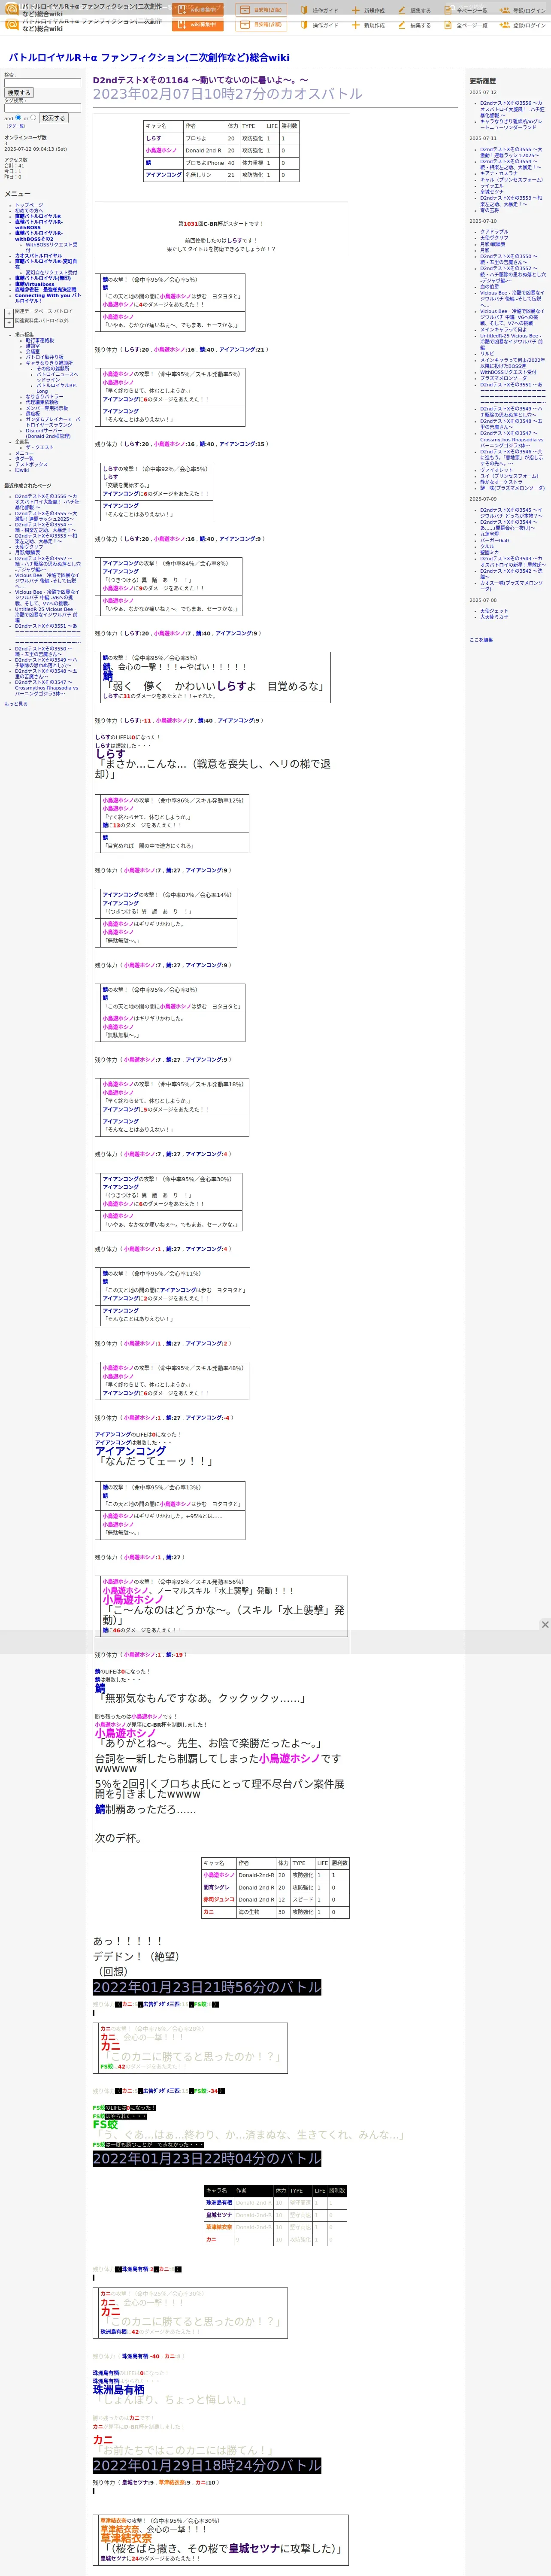Click heading 2022年01月23日21時56分のバトル
551x2576 pixels.
coord(207,1987)
